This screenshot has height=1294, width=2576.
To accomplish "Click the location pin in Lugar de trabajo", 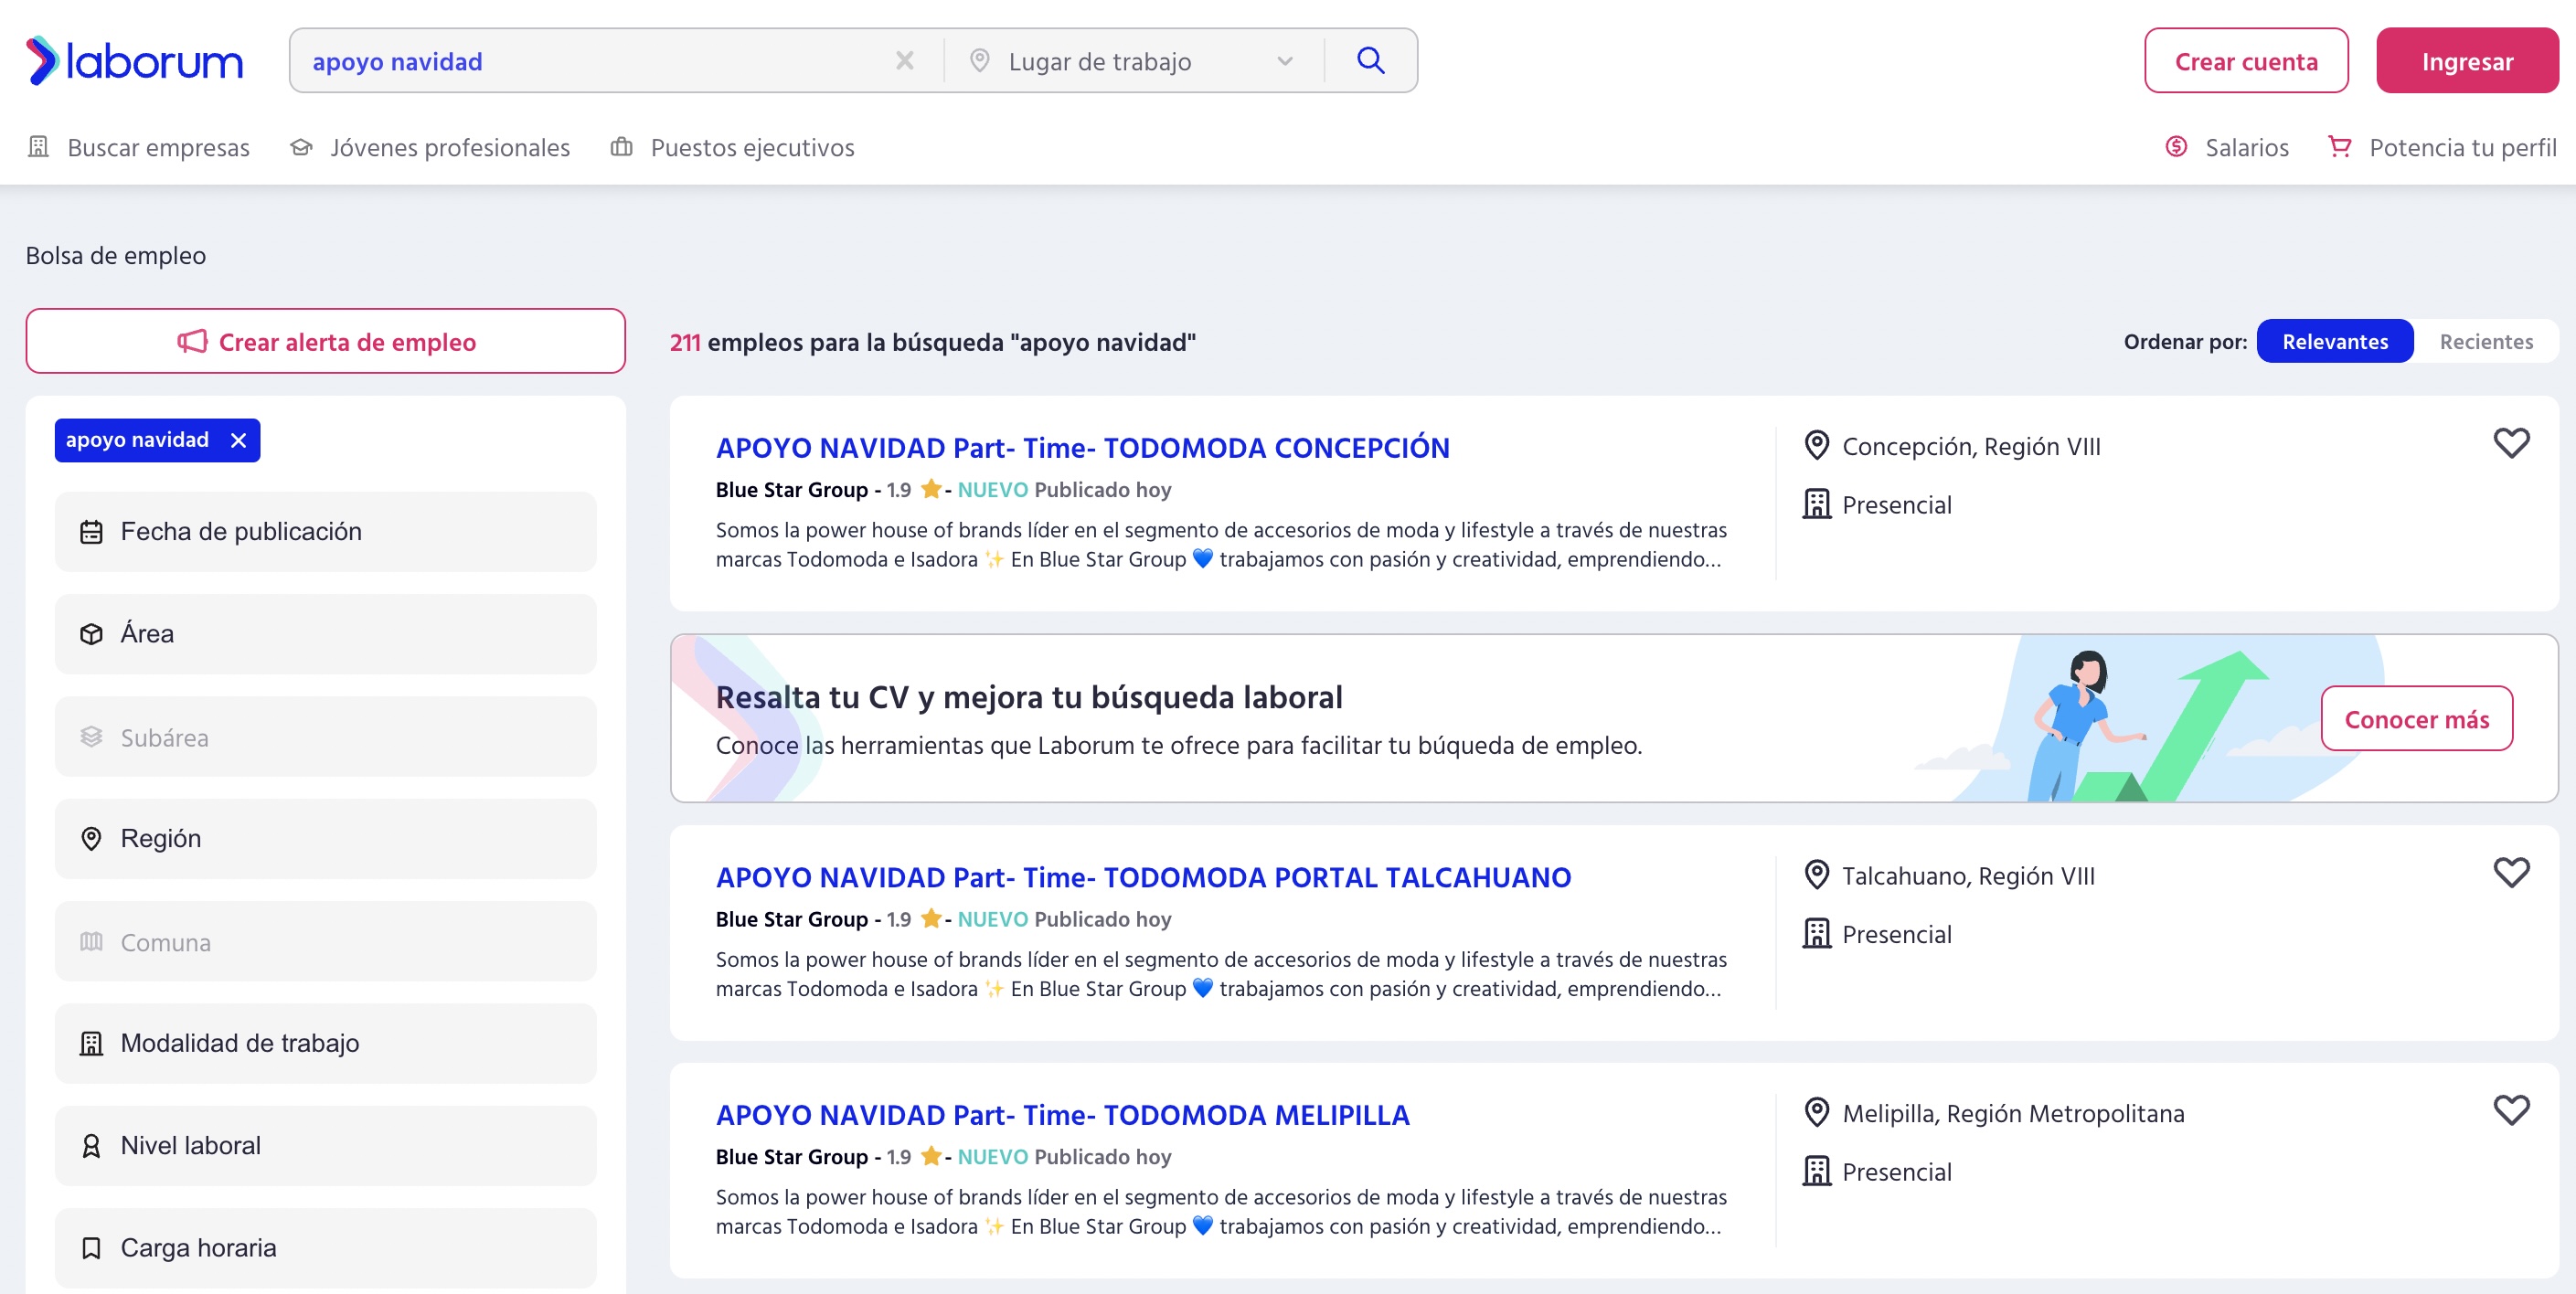I will (979, 61).
